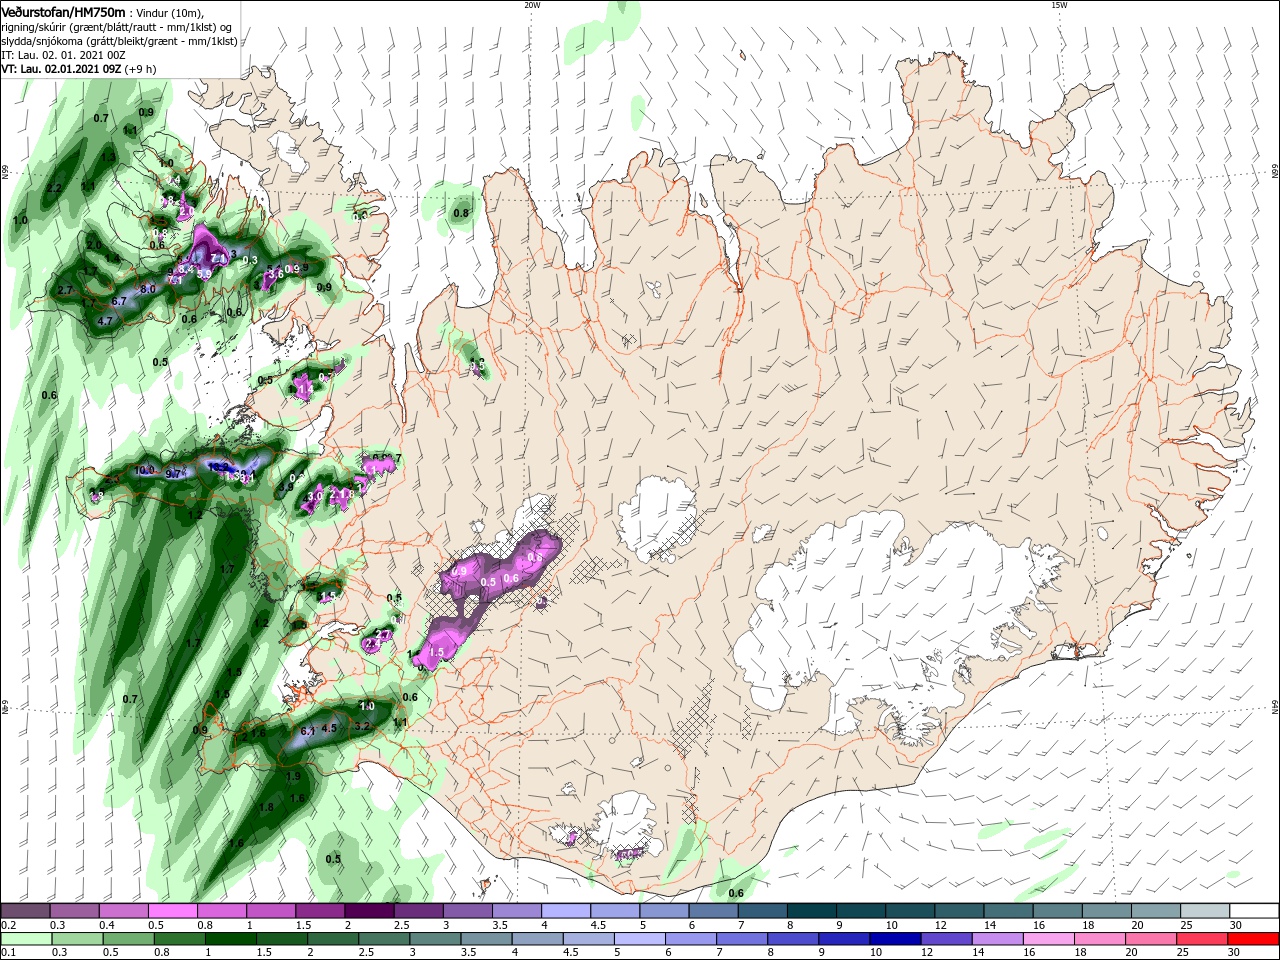Screen dimensions: 1280x960
Task: Click the 'slydda/snjókoma' legend description line
Action: pos(119,40)
